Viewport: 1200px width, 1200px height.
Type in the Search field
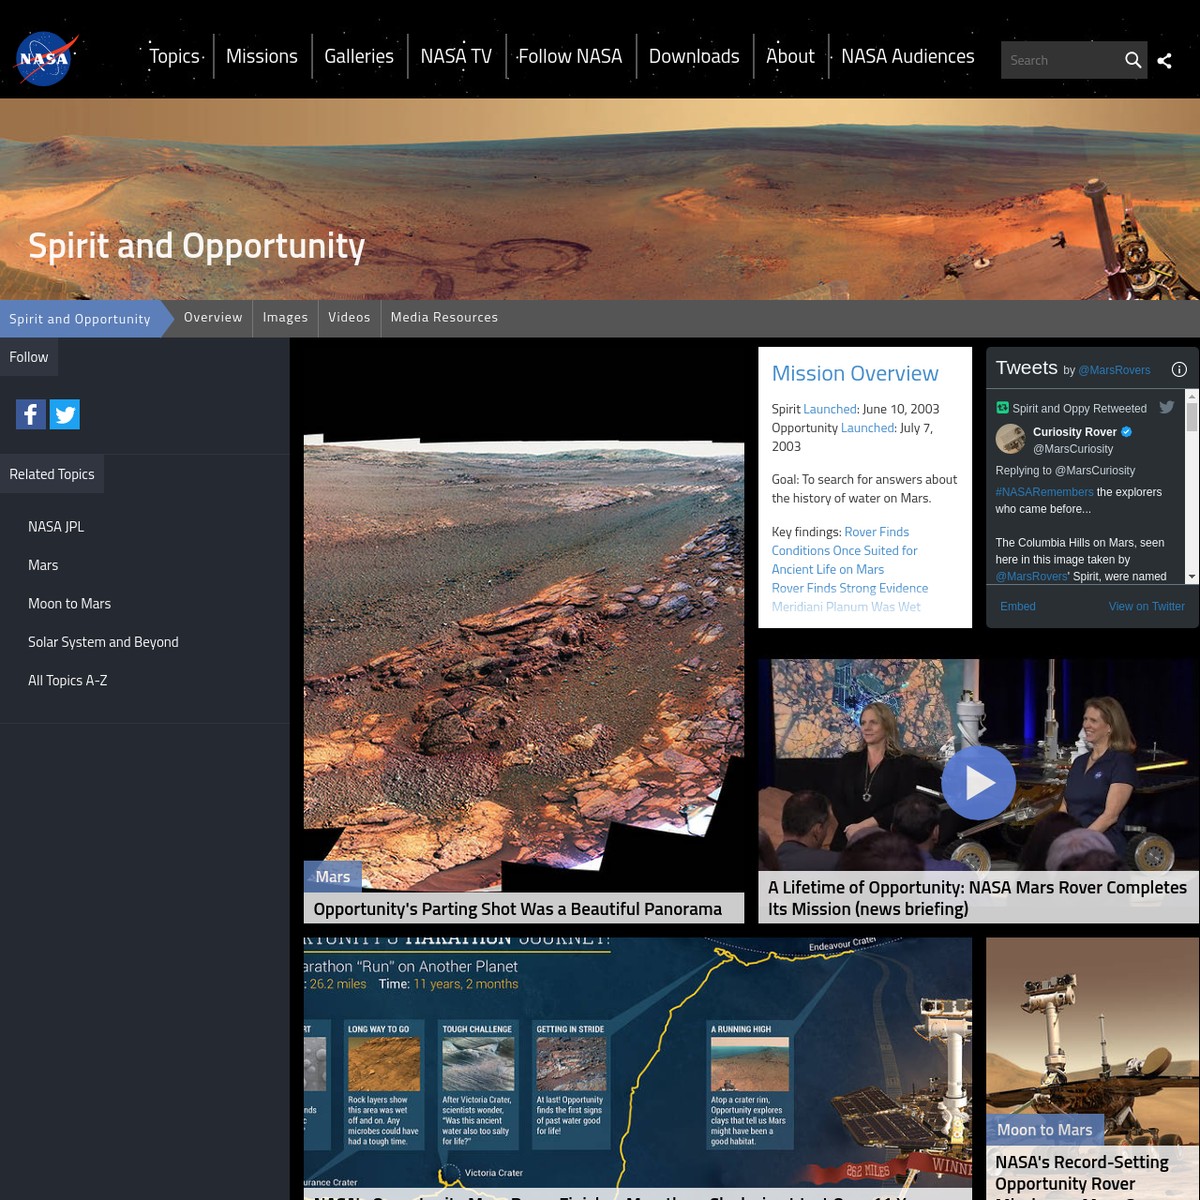[x=1060, y=61]
